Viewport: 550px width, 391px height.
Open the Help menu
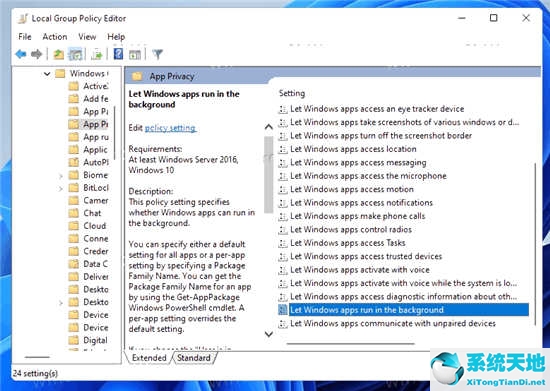click(116, 36)
